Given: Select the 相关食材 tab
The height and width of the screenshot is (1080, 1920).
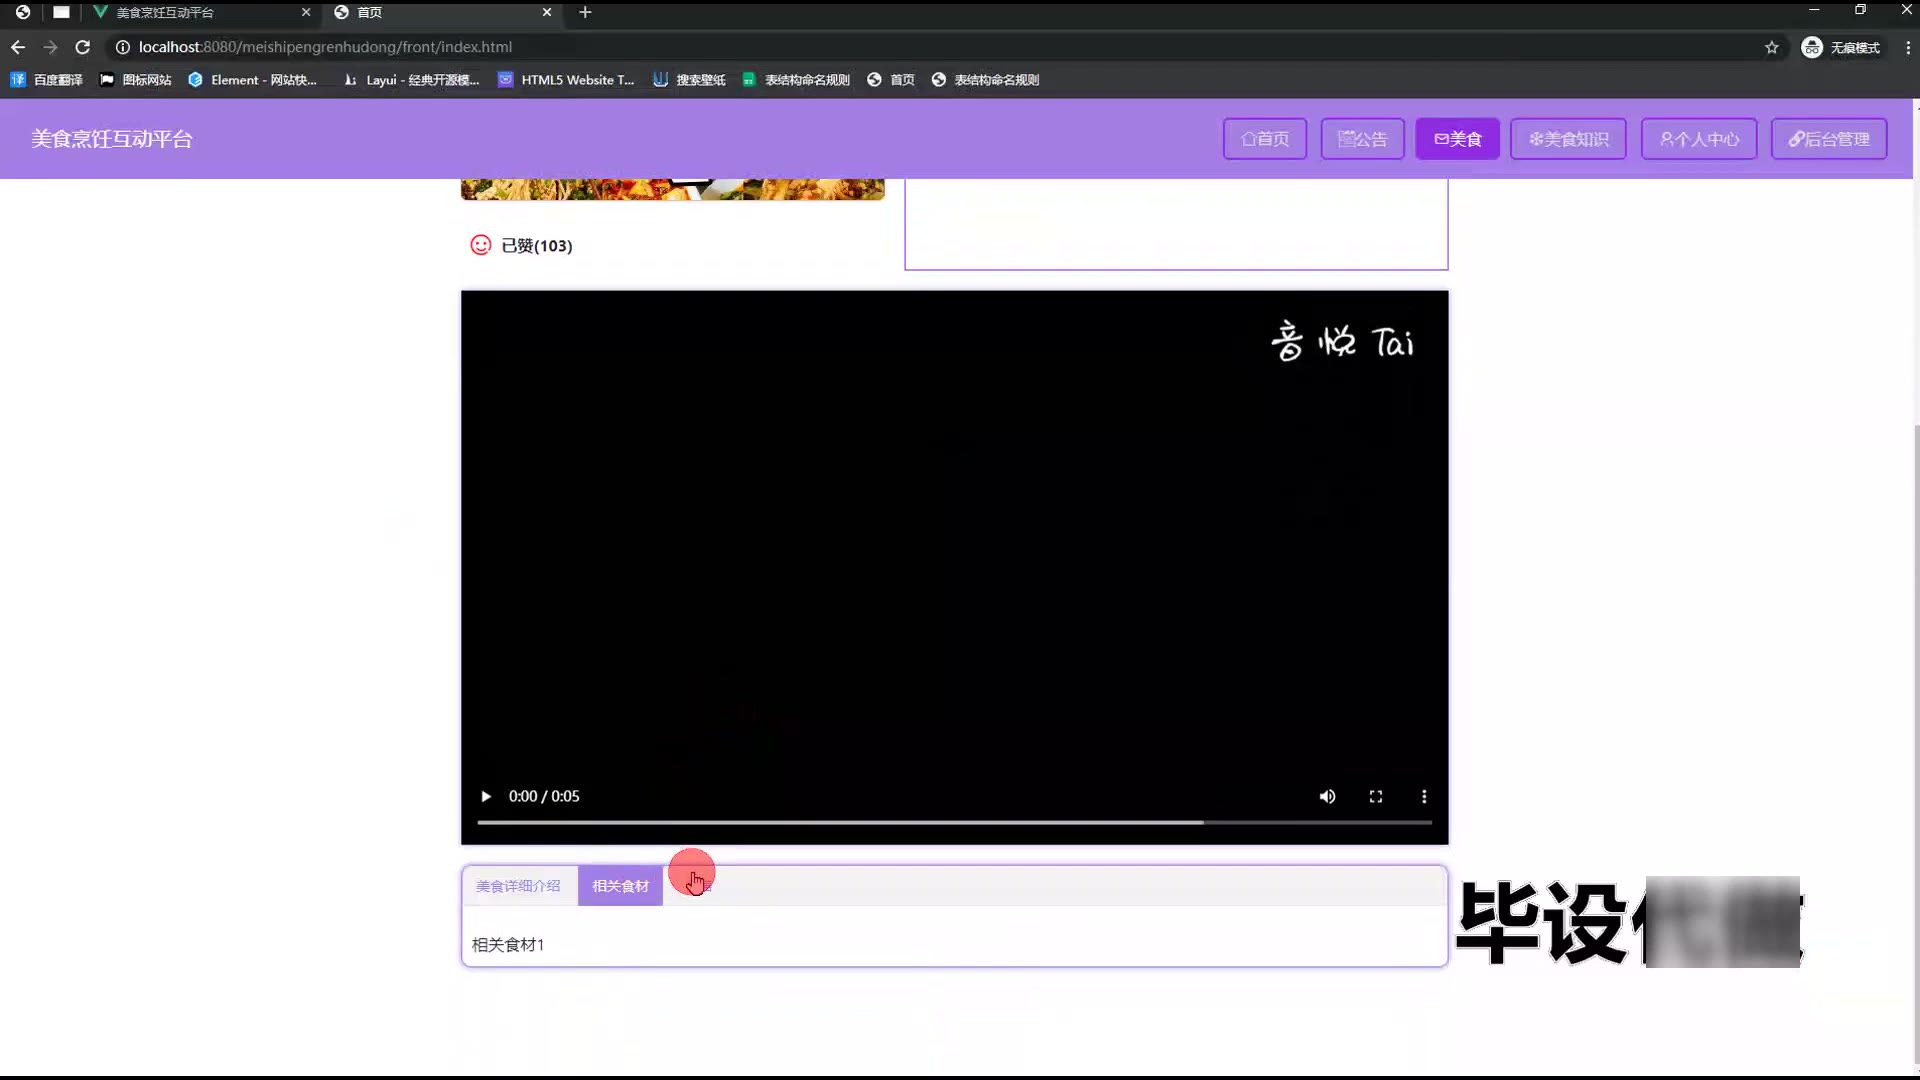Looking at the screenshot, I should coord(620,886).
